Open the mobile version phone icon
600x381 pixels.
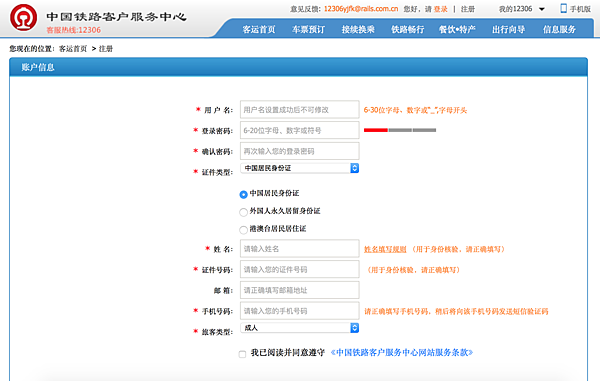click(563, 8)
